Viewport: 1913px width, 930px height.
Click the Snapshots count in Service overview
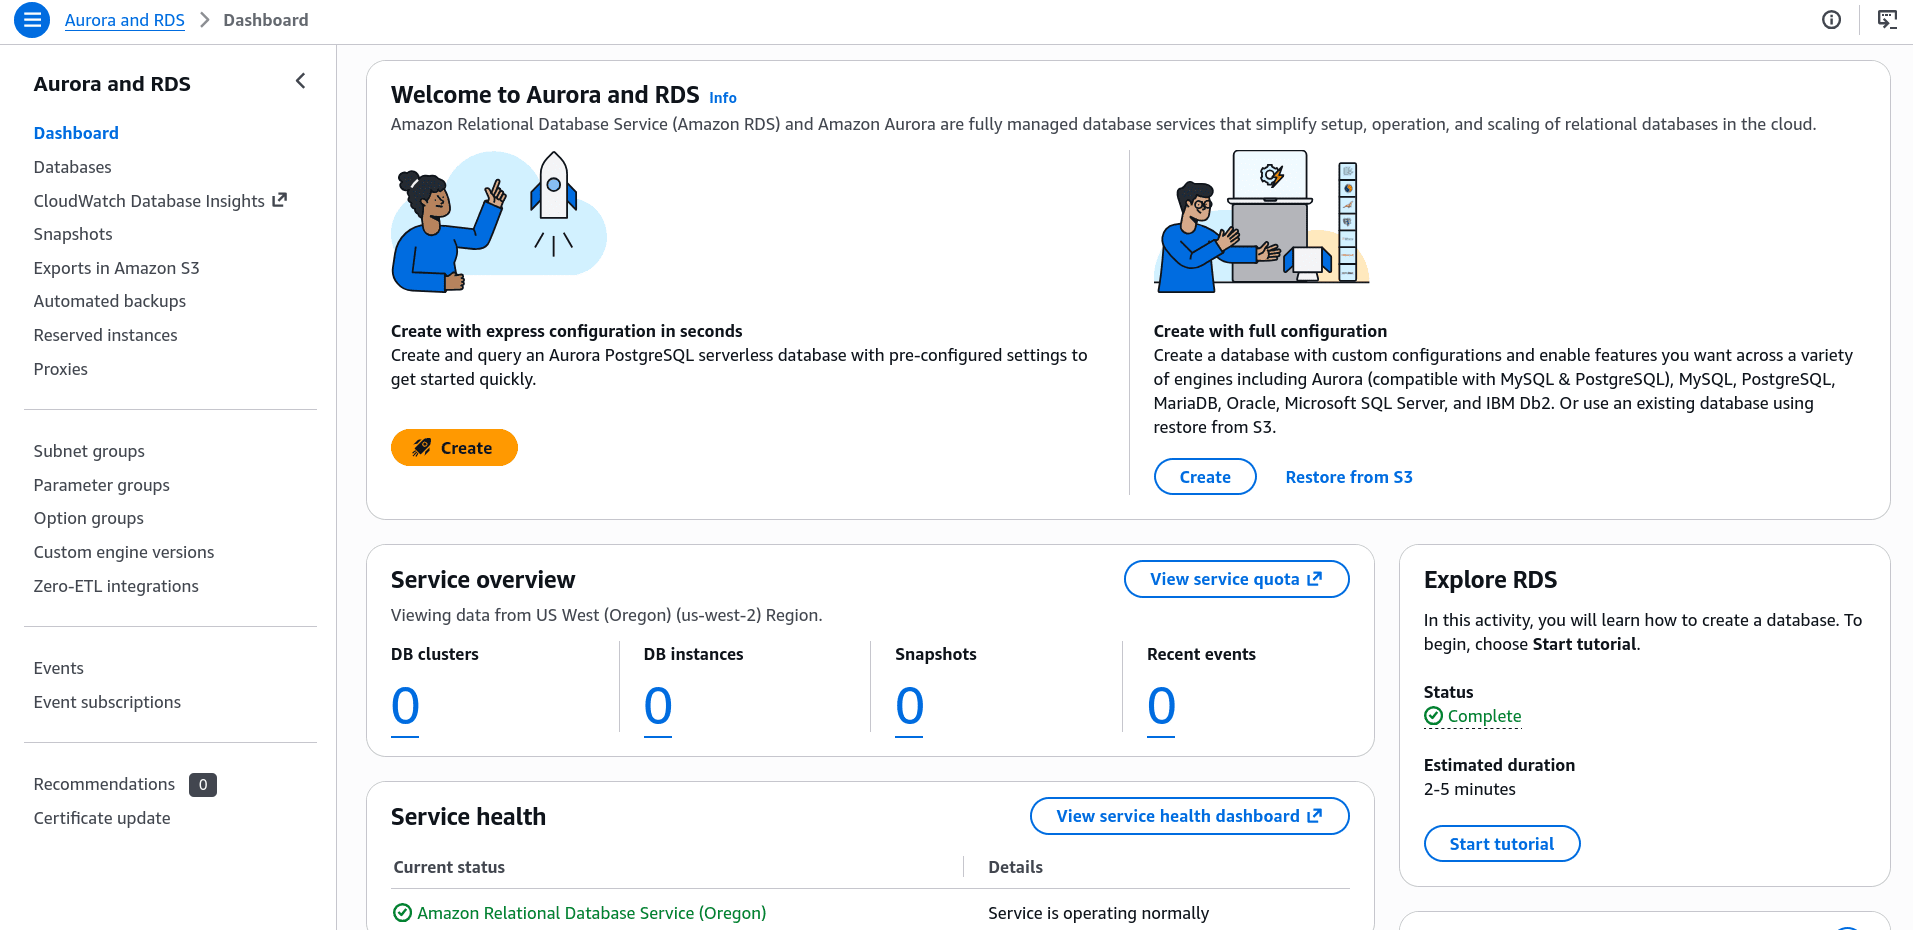click(909, 707)
